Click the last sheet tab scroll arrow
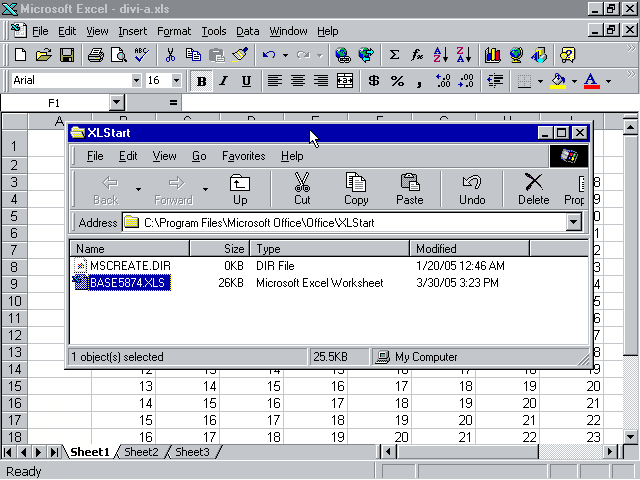 pyautogui.click(x=54, y=452)
